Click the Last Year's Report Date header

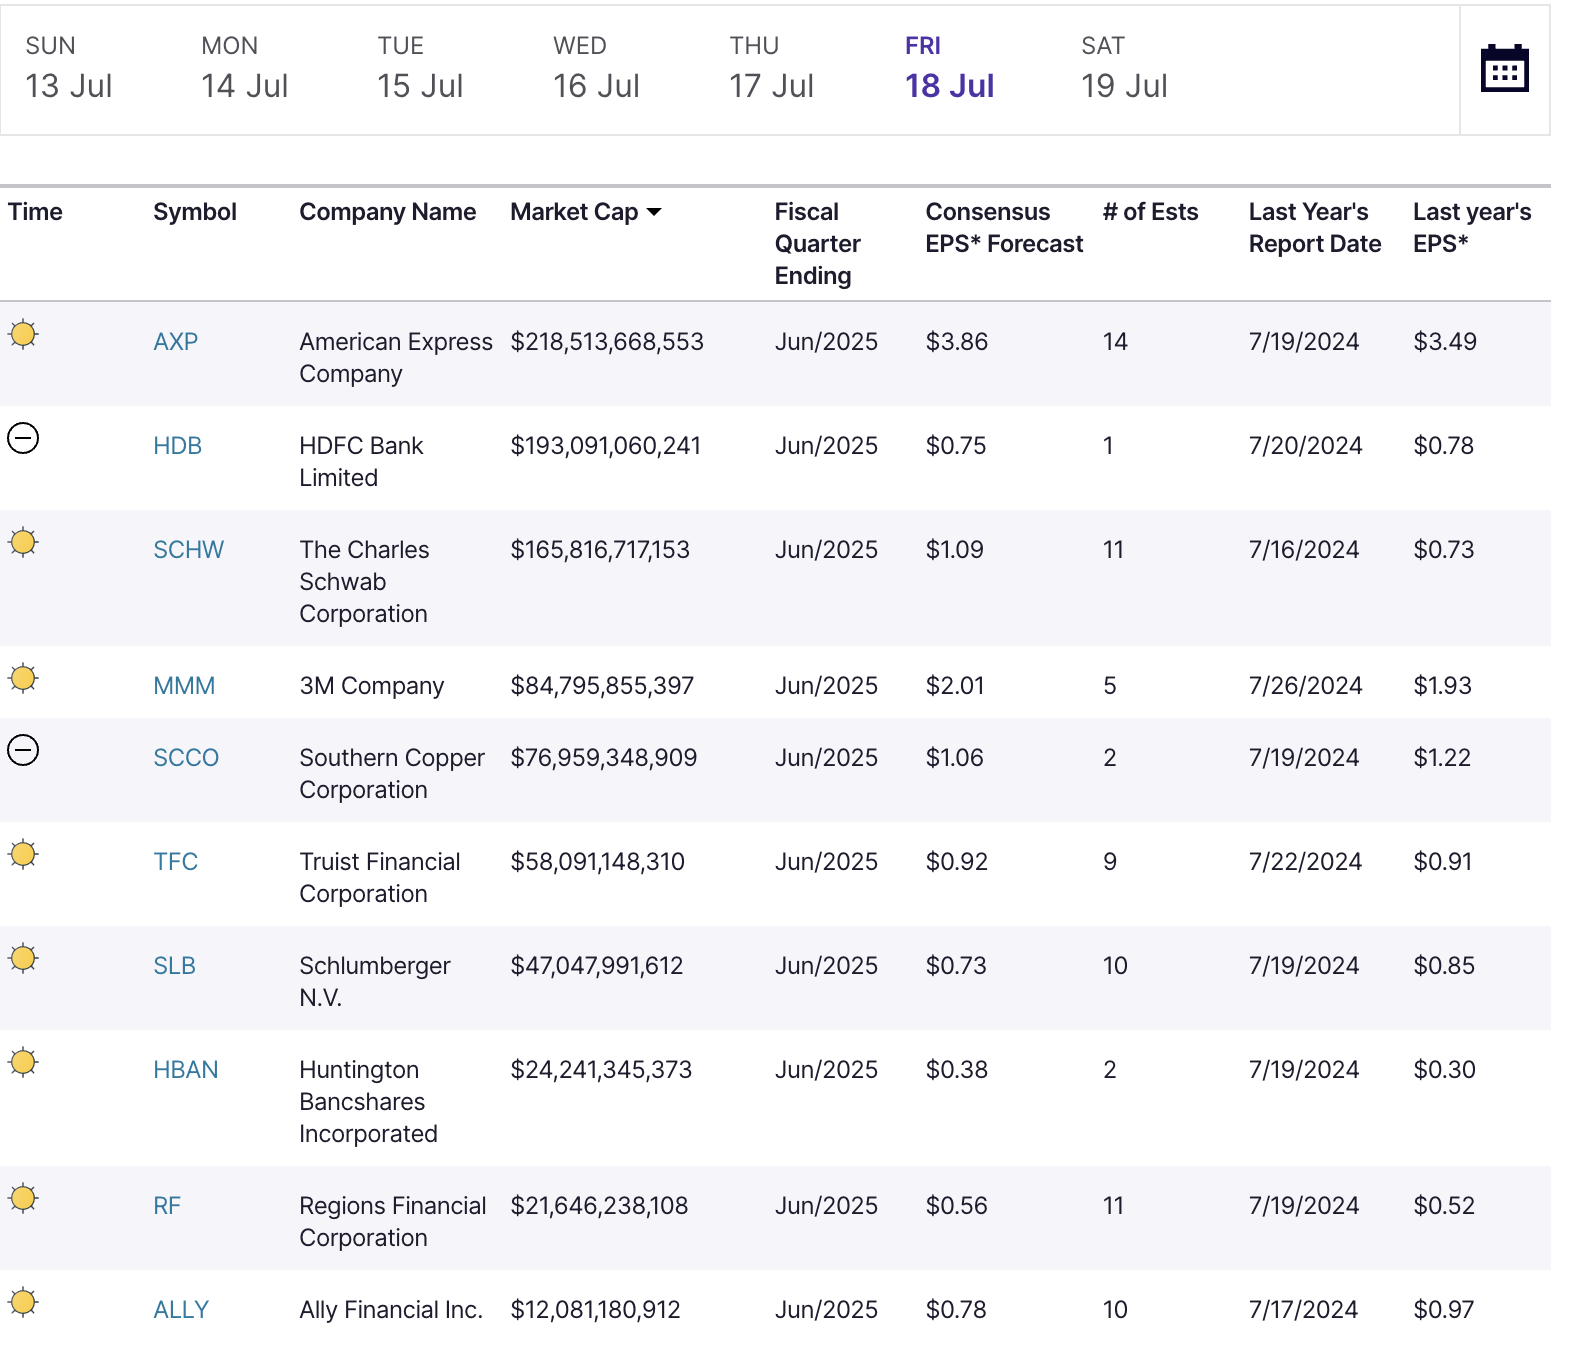[1315, 228]
